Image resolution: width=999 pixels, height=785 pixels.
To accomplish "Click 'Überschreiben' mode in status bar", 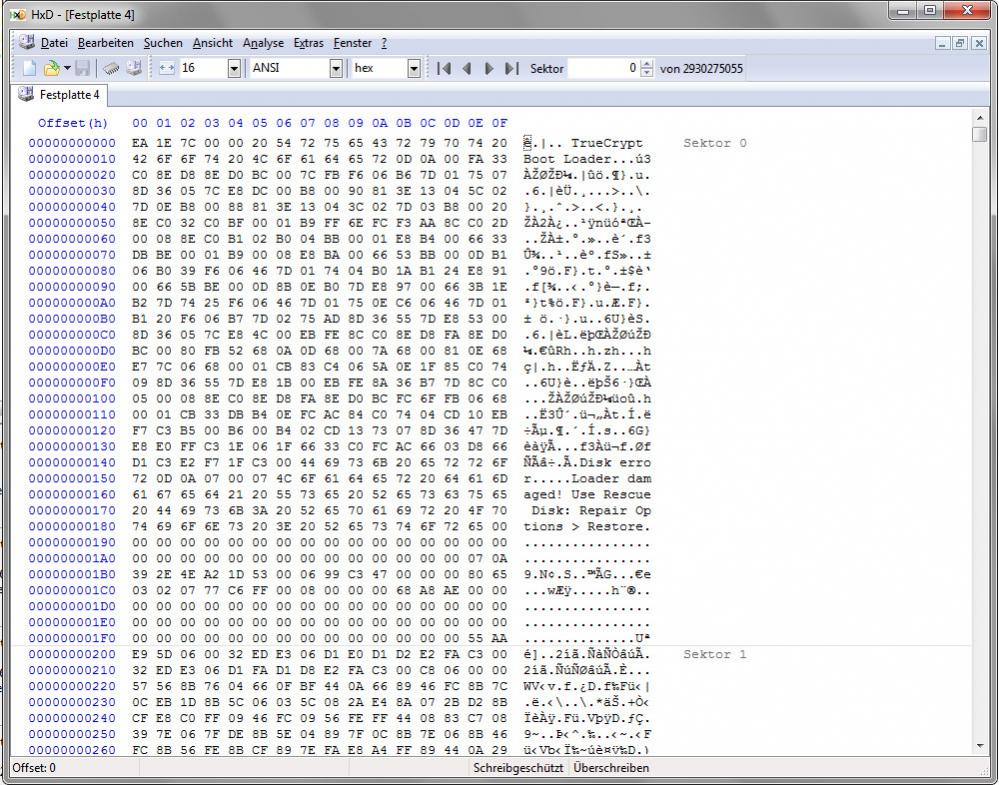I will (611, 768).
